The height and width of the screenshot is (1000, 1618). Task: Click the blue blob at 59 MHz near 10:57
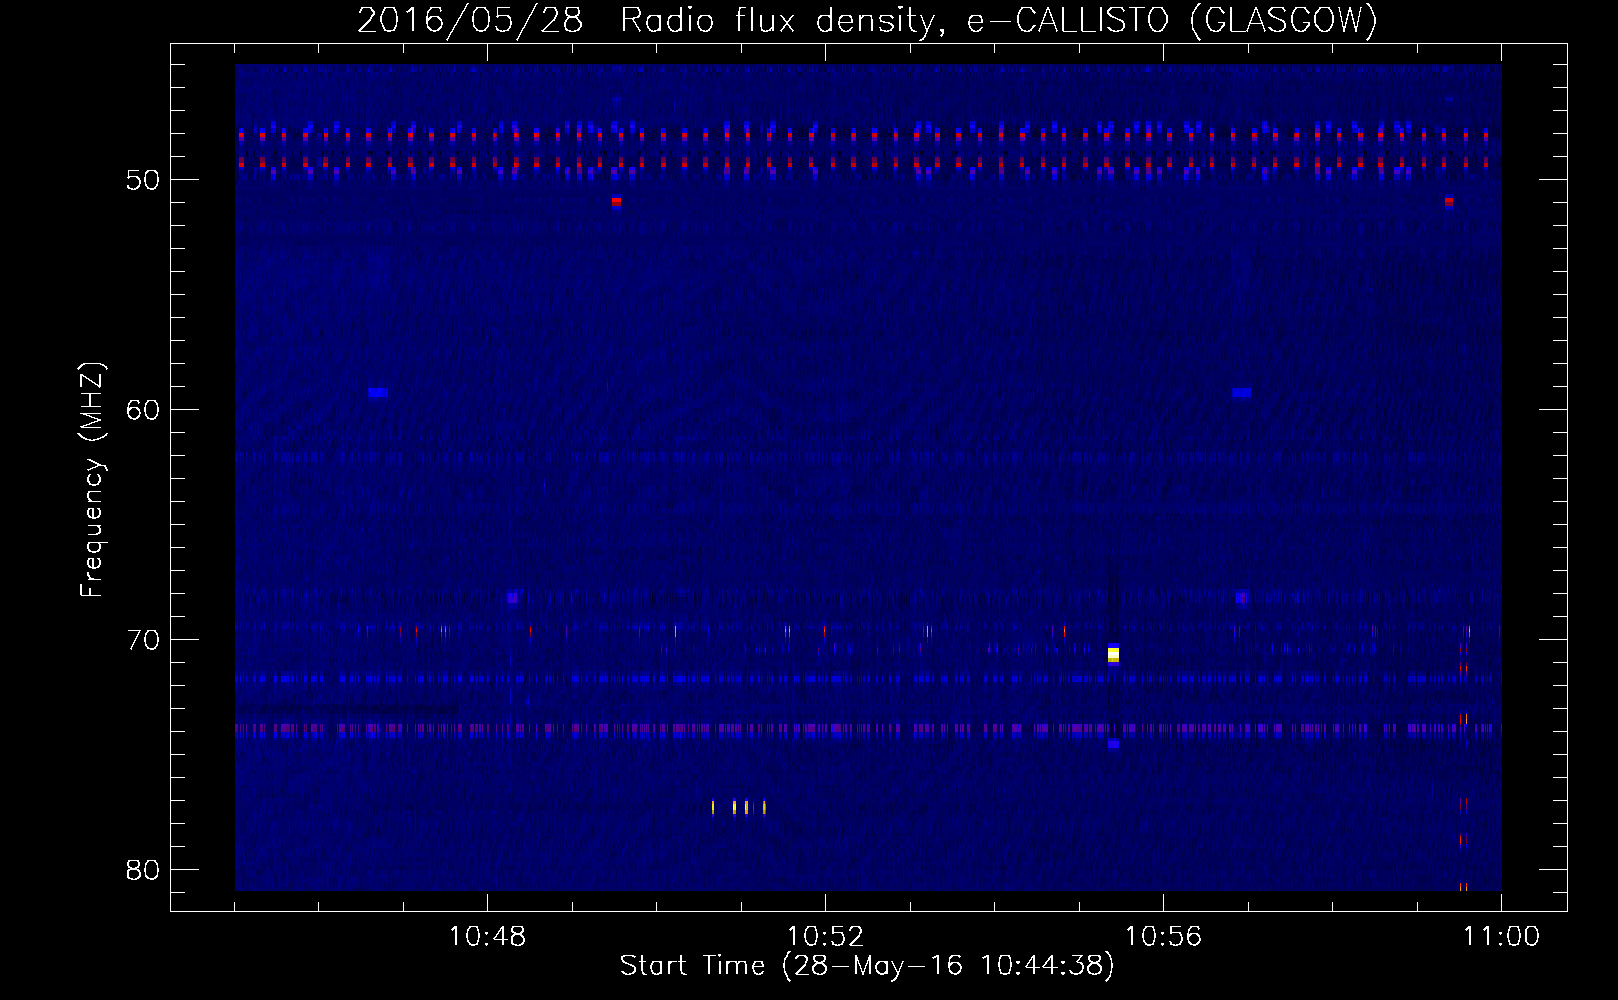[x=1241, y=393]
